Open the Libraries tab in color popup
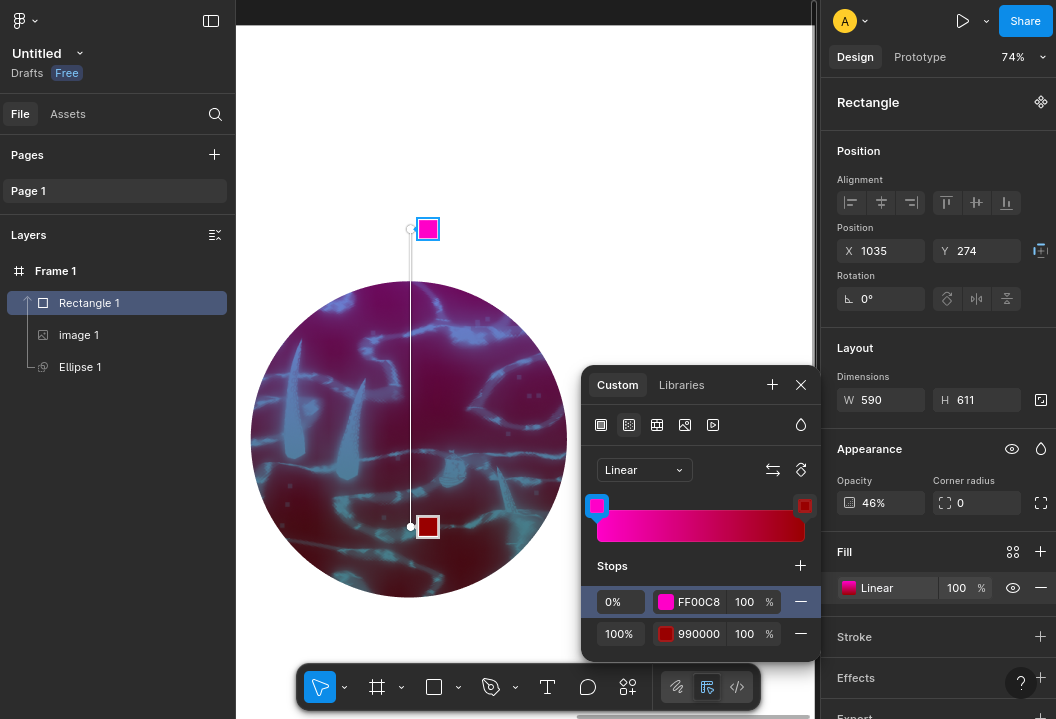This screenshot has height=719, width=1056. click(x=681, y=385)
